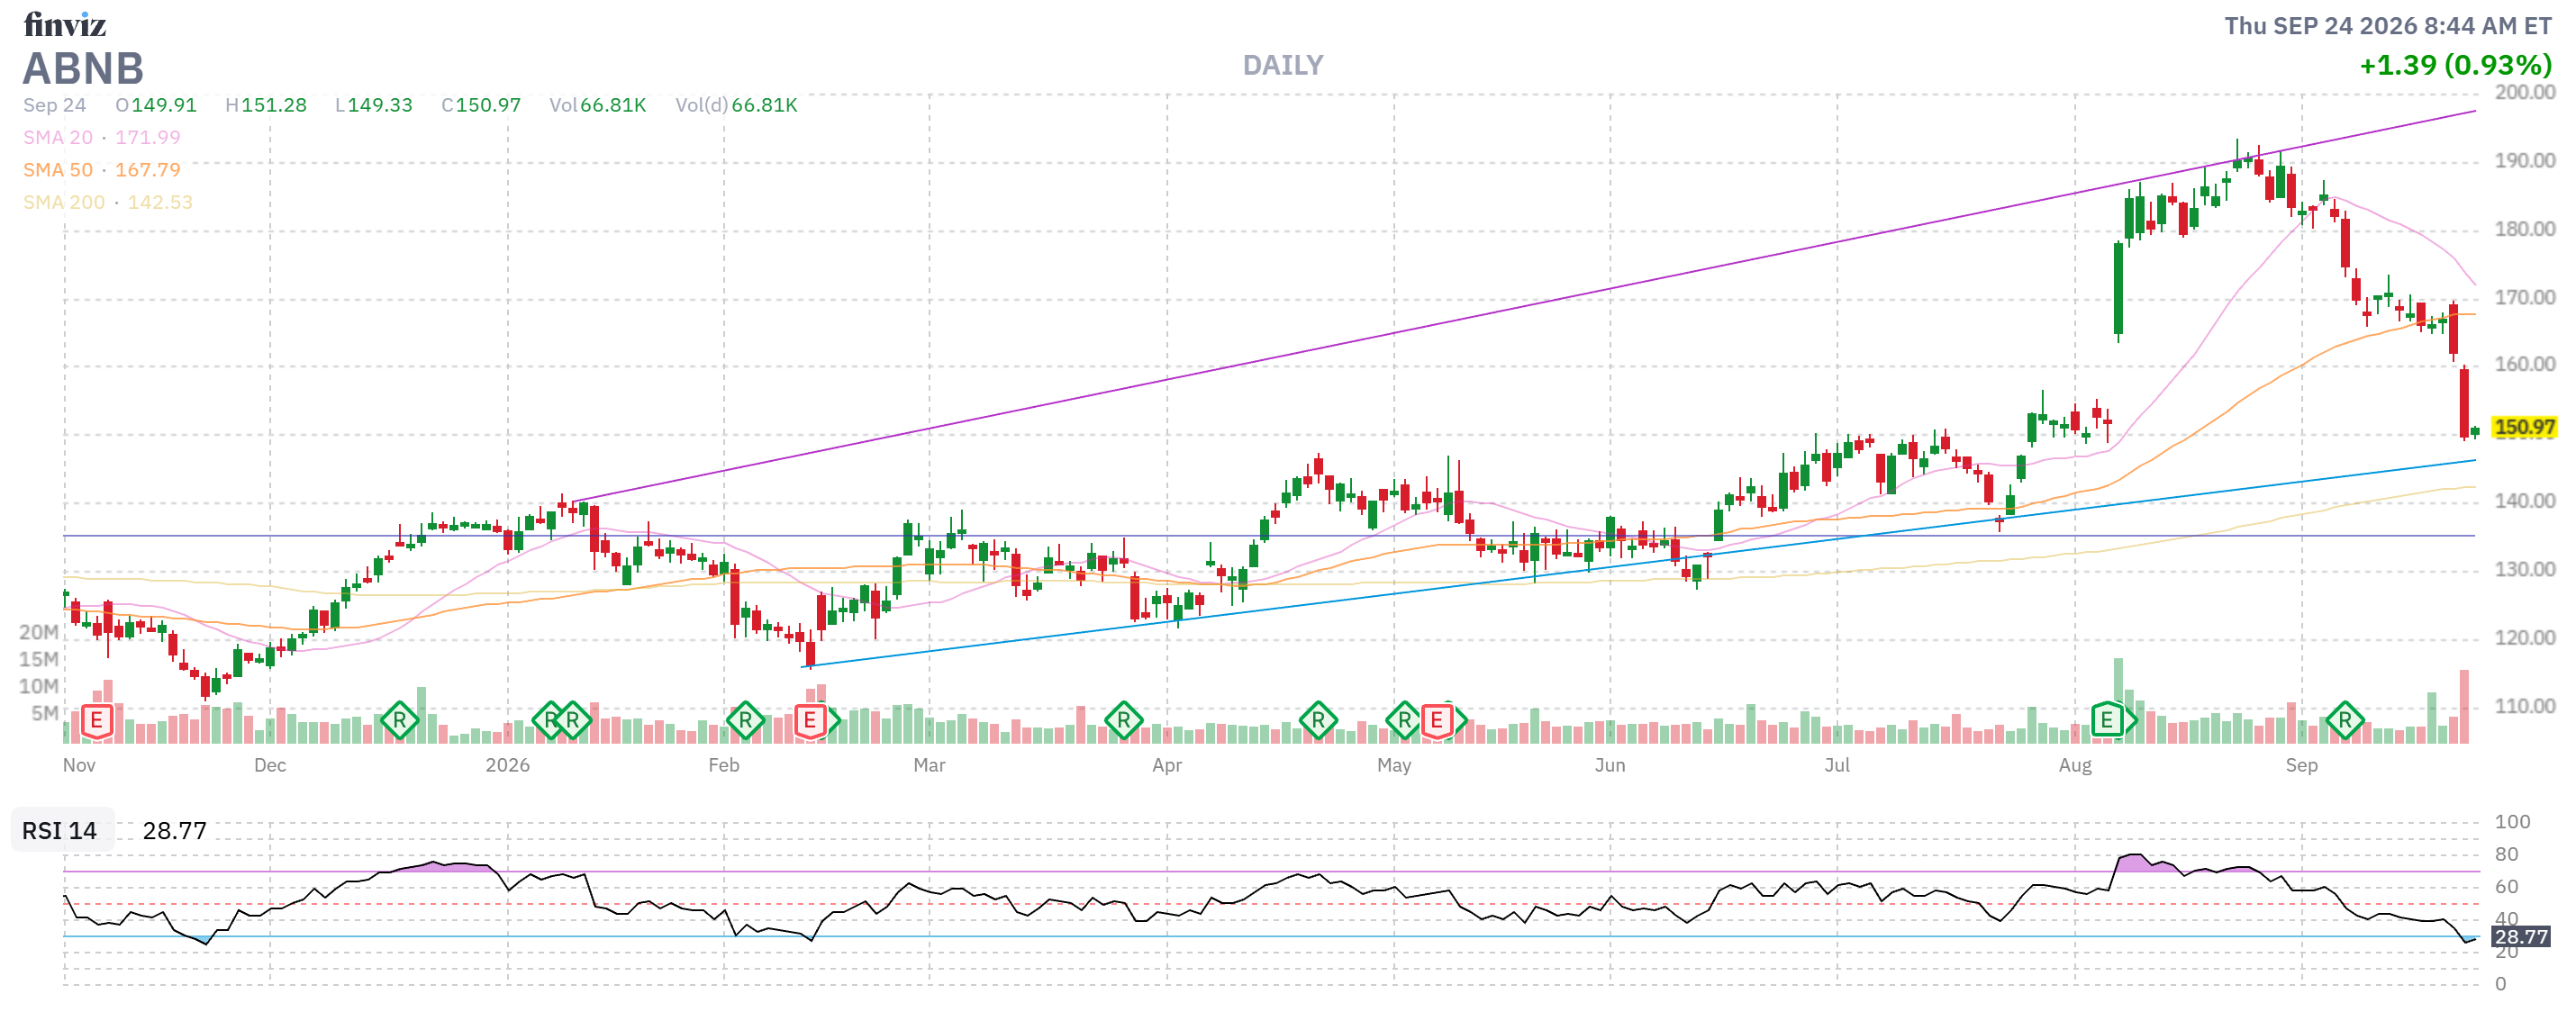
Task: Click the green R marker in mid-December
Action: pyautogui.click(x=399, y=720)
